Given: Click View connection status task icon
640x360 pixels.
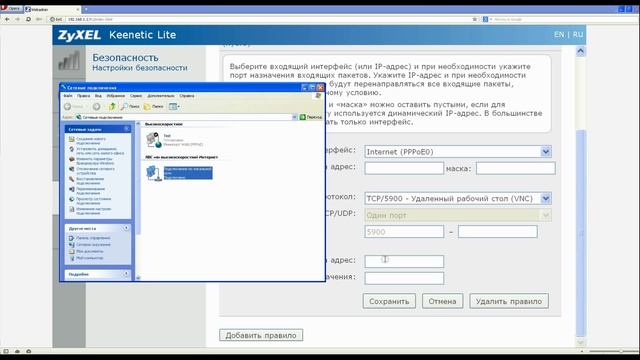Looking at the screenshot, I should (x=72, y=199).
